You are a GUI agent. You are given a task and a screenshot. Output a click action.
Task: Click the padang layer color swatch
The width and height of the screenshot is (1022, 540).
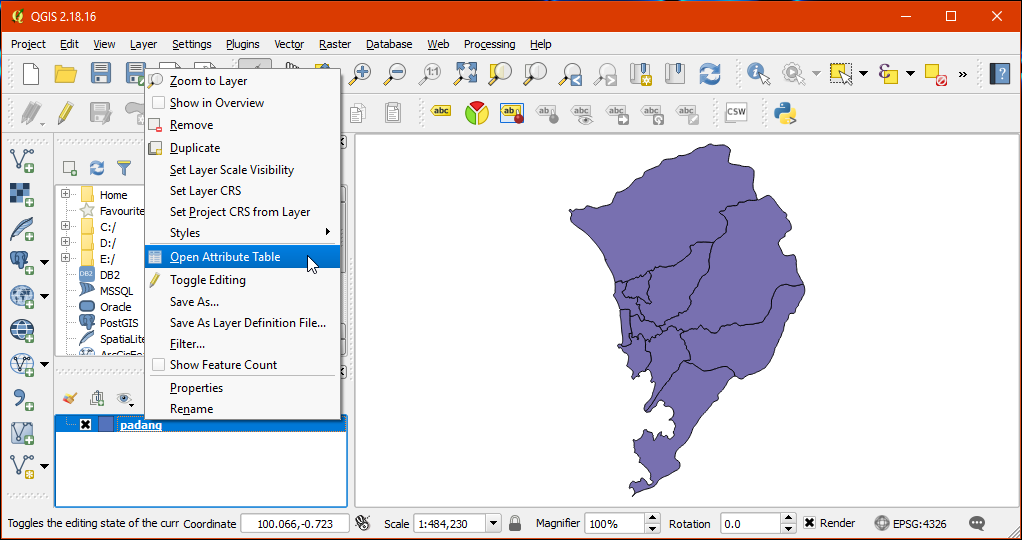click(x=106, y=425)
